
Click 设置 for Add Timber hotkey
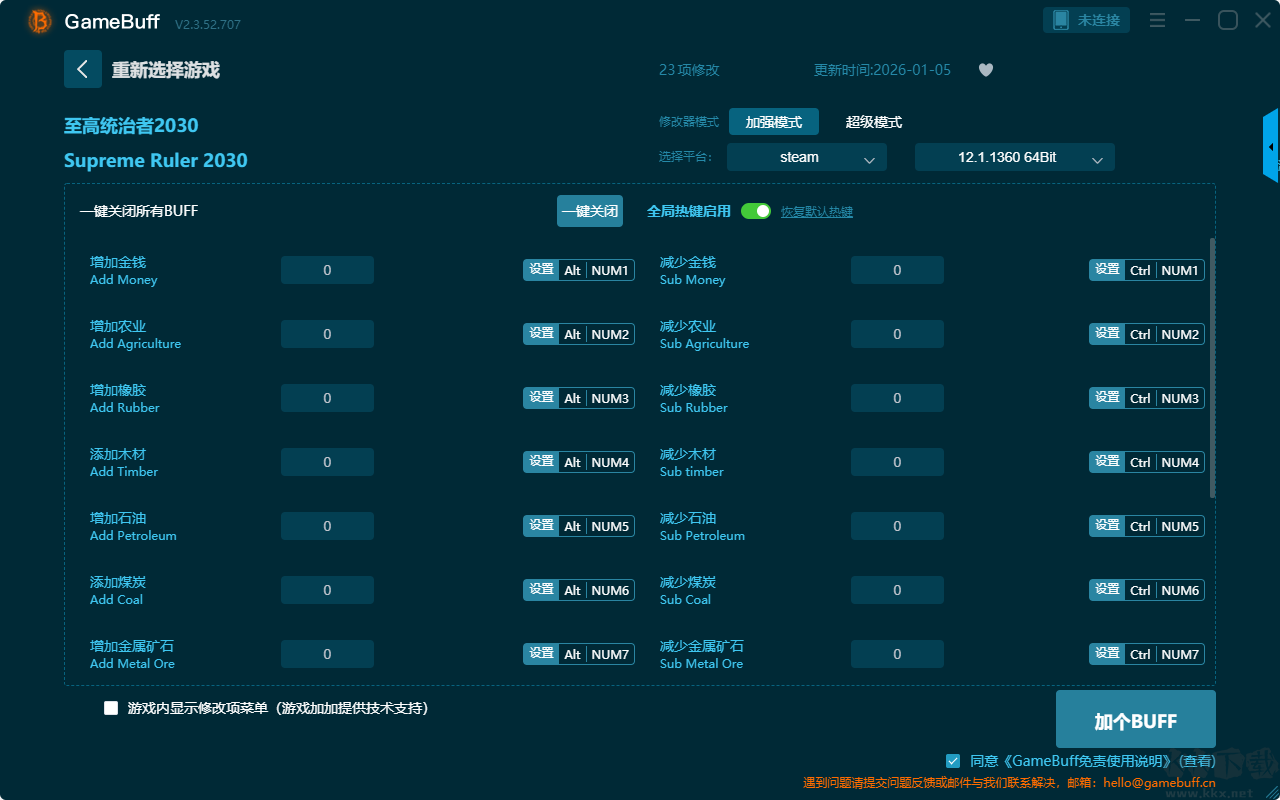point(541,462)
